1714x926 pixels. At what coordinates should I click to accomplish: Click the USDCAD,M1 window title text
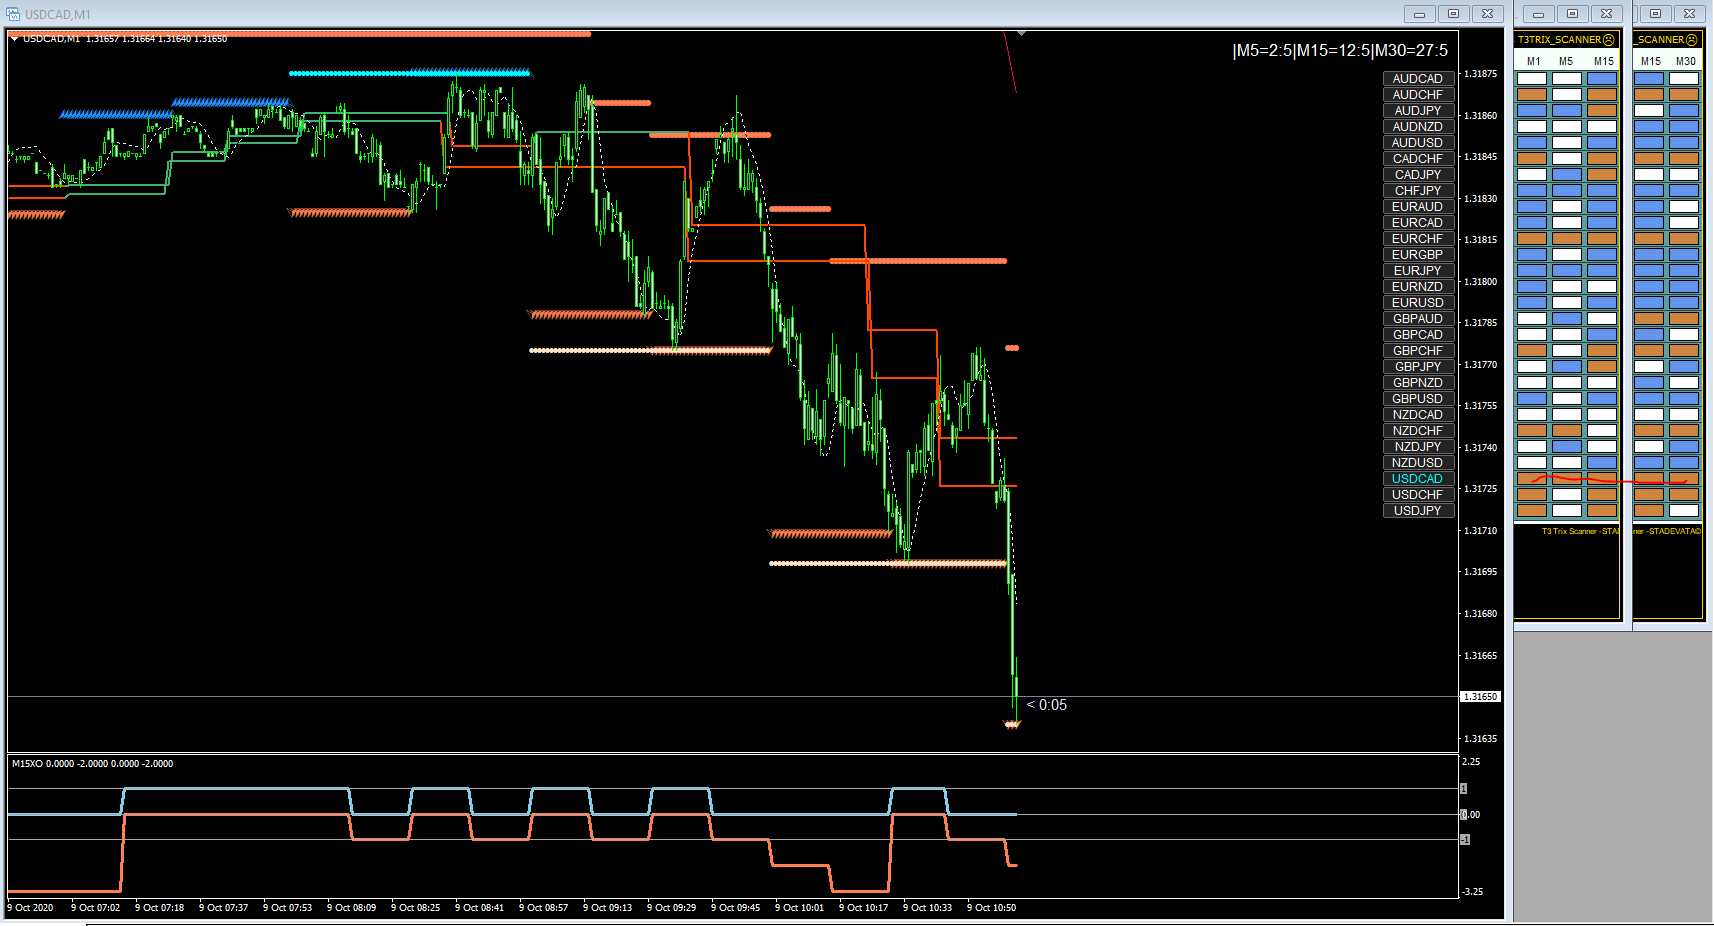58,15
